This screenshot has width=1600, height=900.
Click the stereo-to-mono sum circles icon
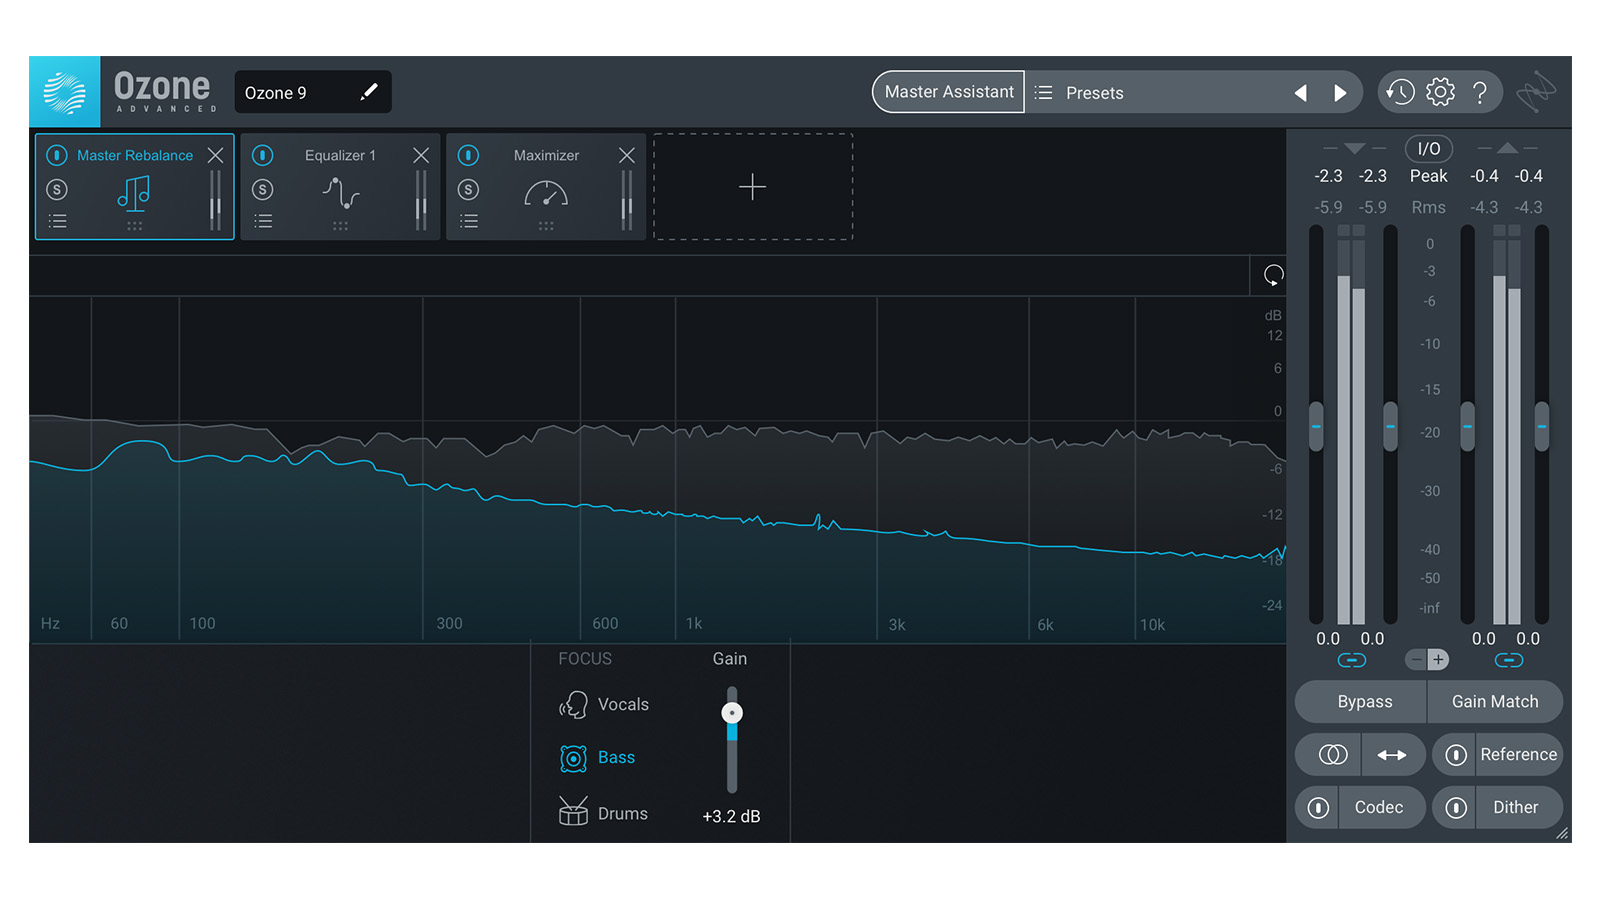pos(1332,755)
